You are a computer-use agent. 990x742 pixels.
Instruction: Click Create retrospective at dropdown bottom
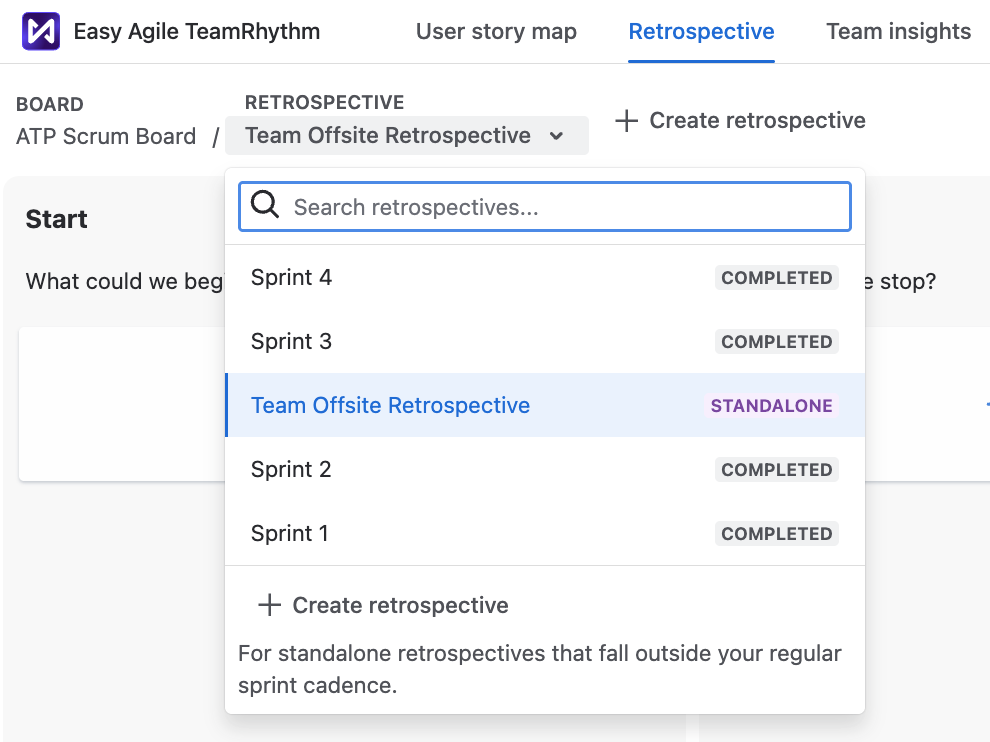click(x=383, y=605)
